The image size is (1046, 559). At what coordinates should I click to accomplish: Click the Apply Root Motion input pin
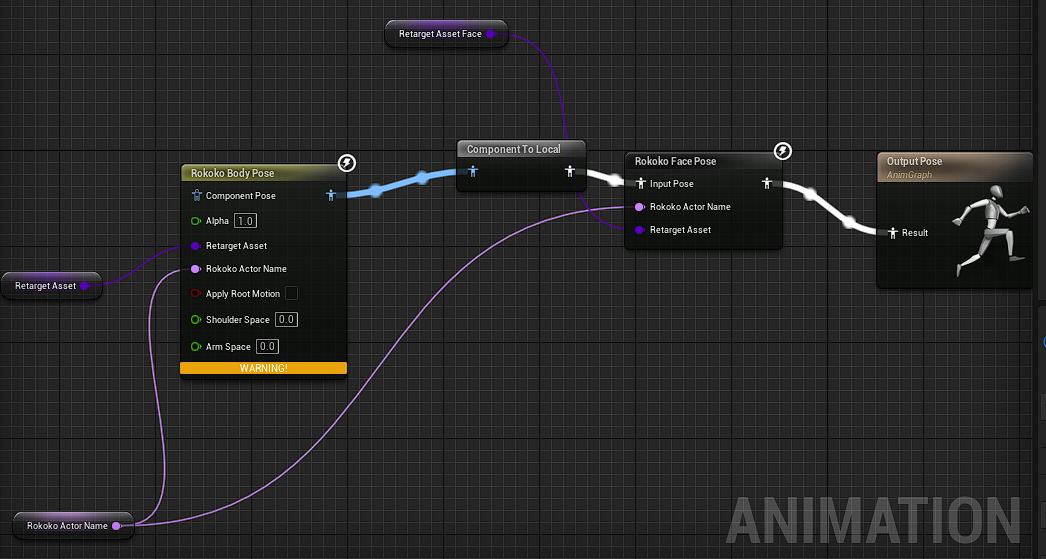(x=195, y=294)
